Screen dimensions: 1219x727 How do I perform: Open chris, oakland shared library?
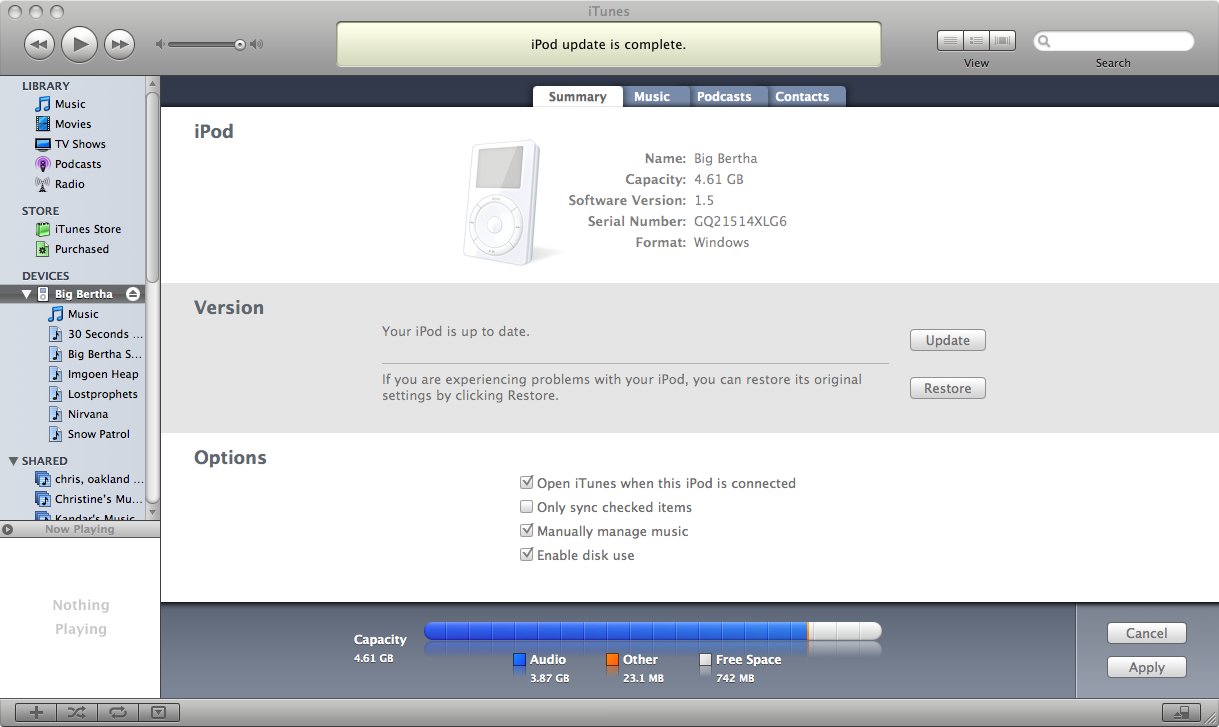pos(90,479)
